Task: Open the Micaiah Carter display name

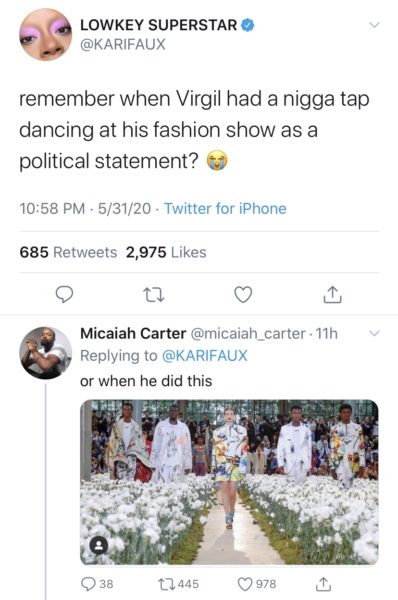Action: 133,333
